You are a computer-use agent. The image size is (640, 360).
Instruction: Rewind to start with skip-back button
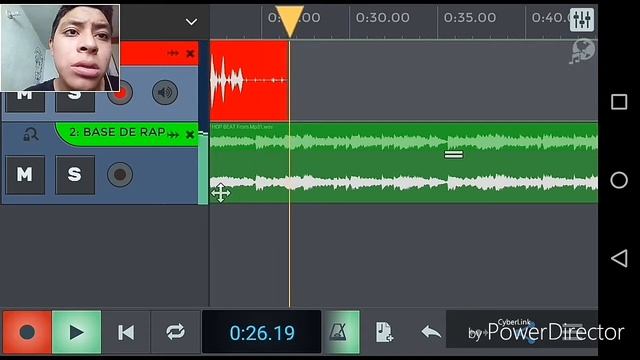tap(126, 332)
